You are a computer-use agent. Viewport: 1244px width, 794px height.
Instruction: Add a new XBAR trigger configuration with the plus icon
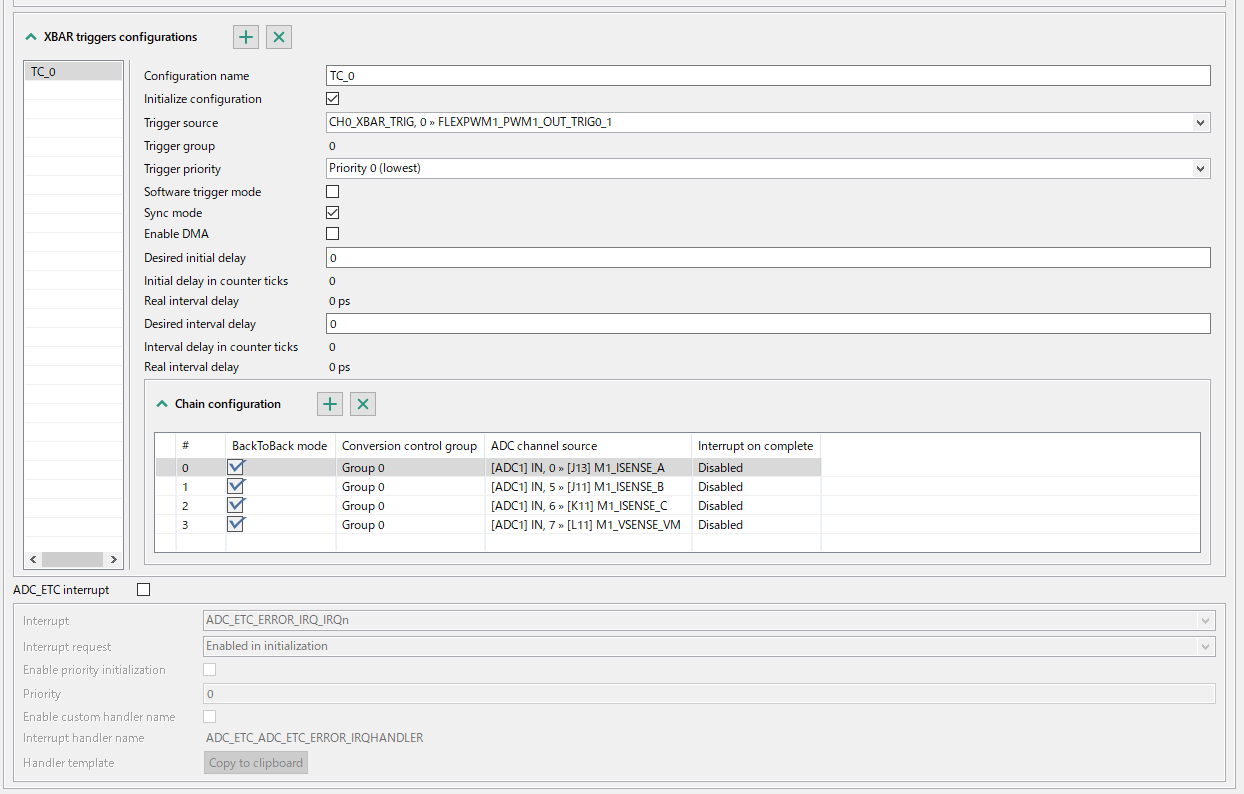click(246, 36)
